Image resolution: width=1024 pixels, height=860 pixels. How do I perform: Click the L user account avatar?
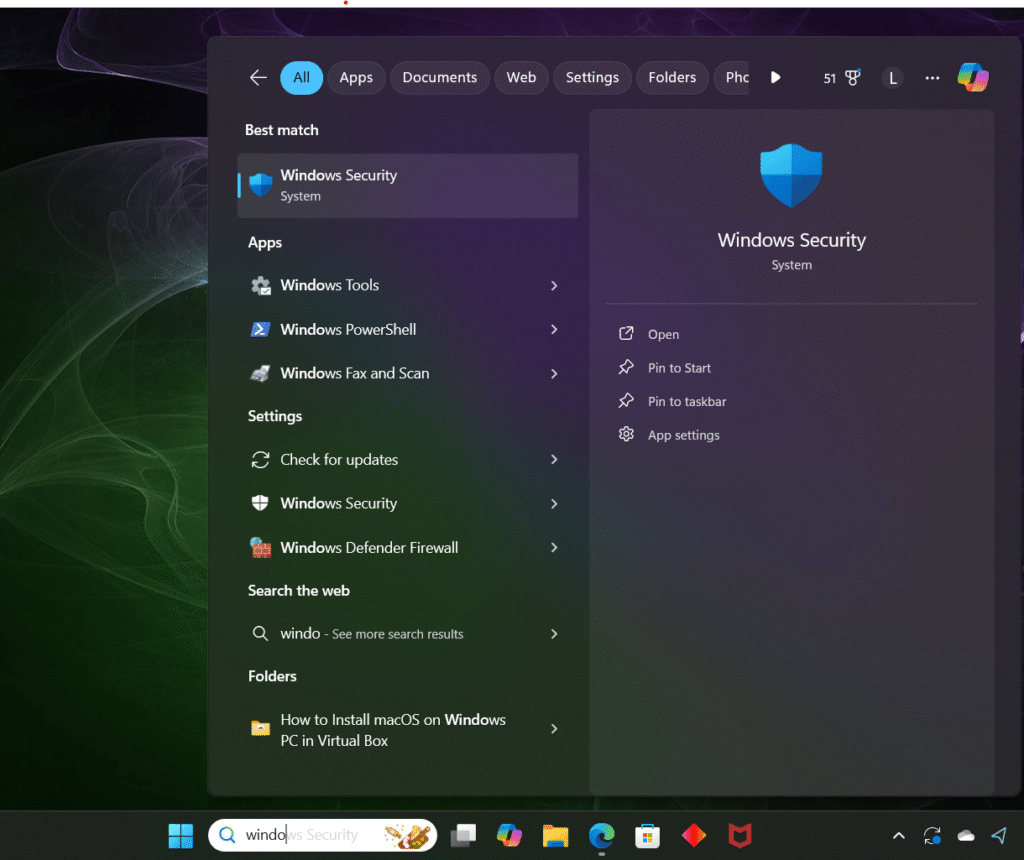pos(892,78)
